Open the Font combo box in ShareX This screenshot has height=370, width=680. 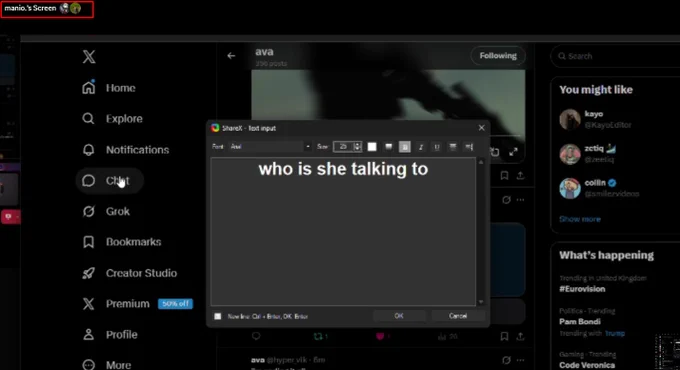click(x=270, y=147)
